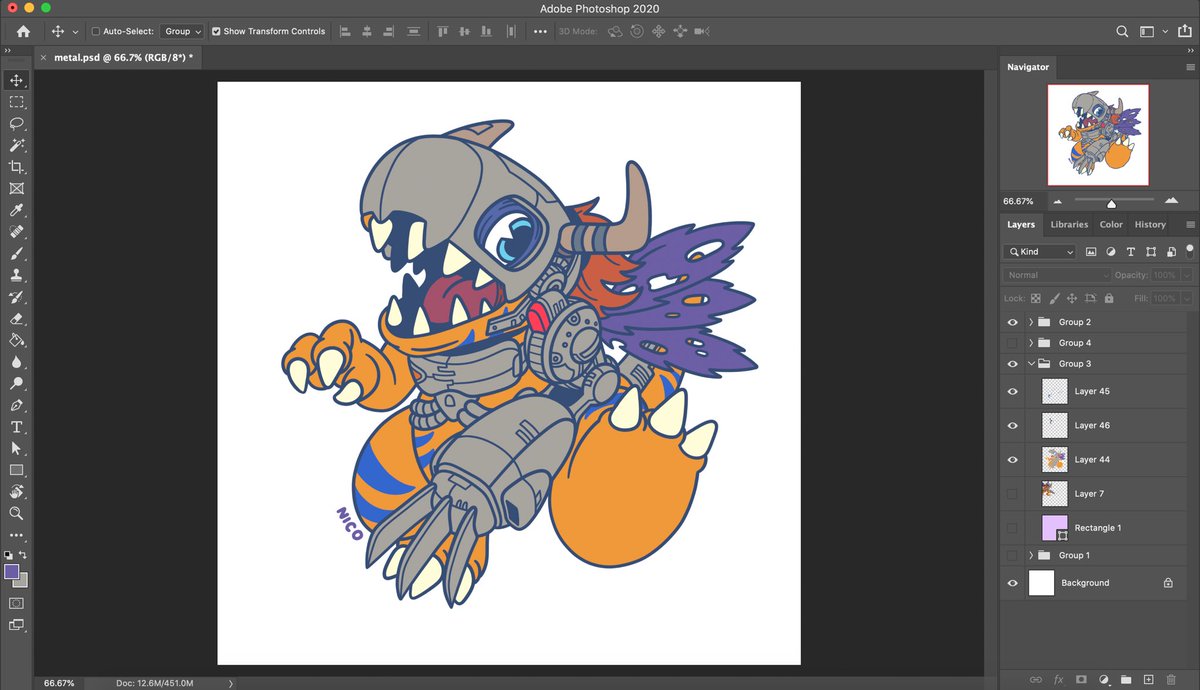Select the Pen tool
The width and height of the screenshot is (1200, 690).
pyautogui.click(x=16, y=405)
